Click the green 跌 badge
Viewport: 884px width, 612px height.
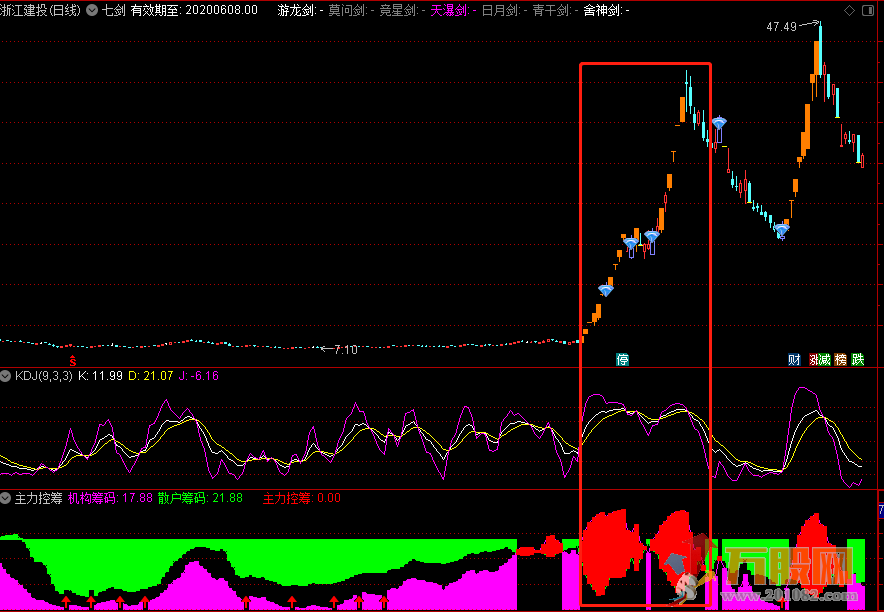858,360
